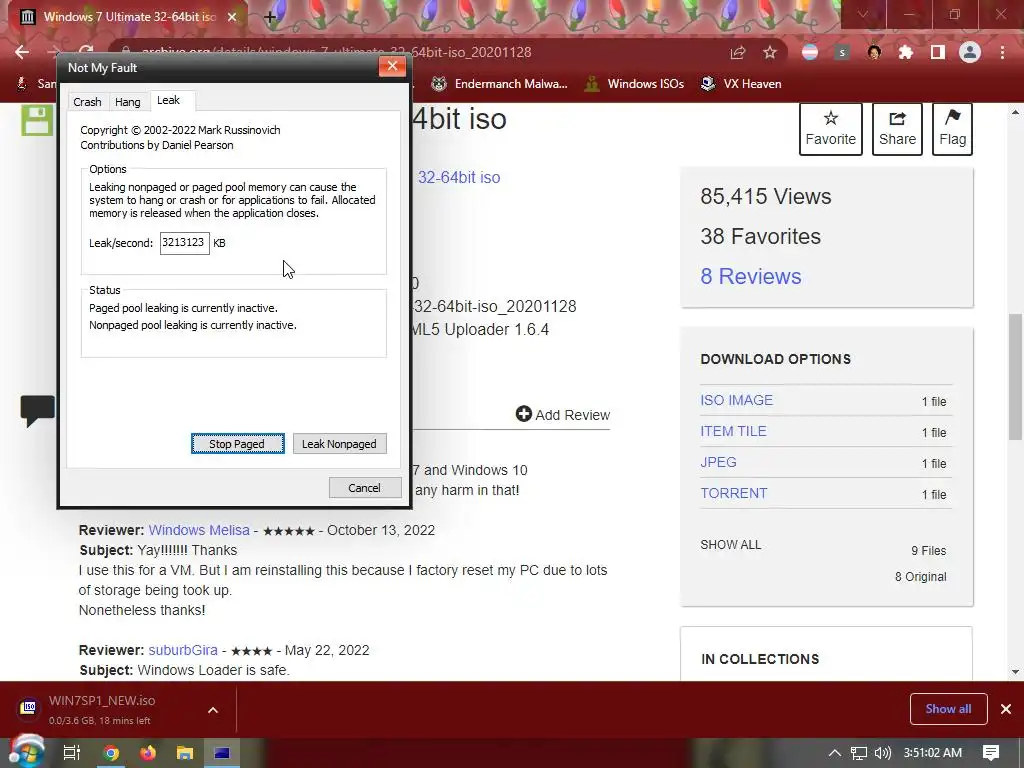
Task: Click the page scrollbar down arrow
Action: [x=1015, y=671]
